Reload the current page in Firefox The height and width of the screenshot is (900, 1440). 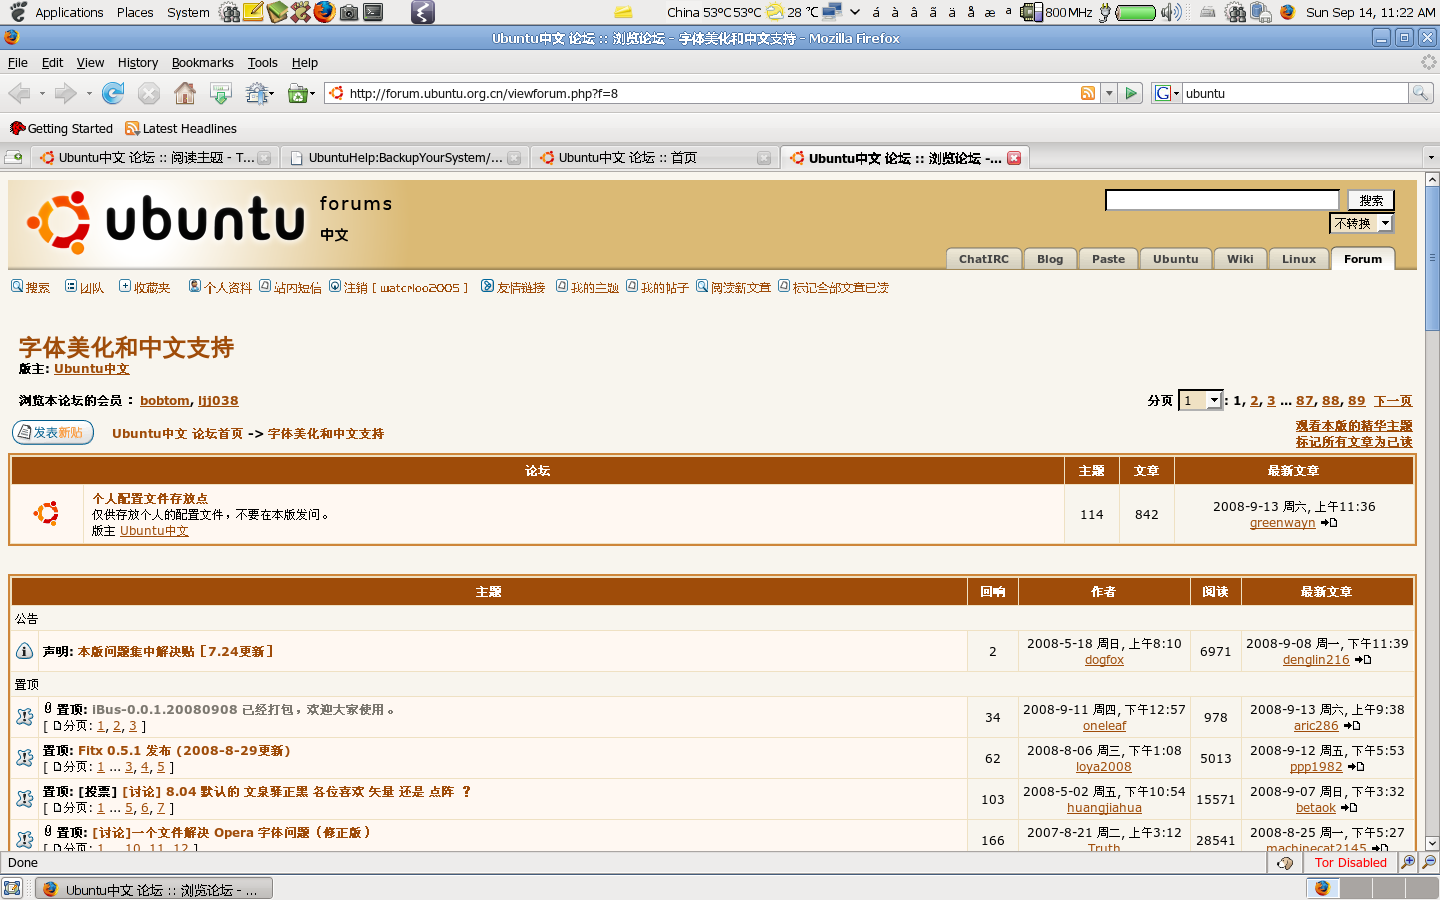pos(113,93)
